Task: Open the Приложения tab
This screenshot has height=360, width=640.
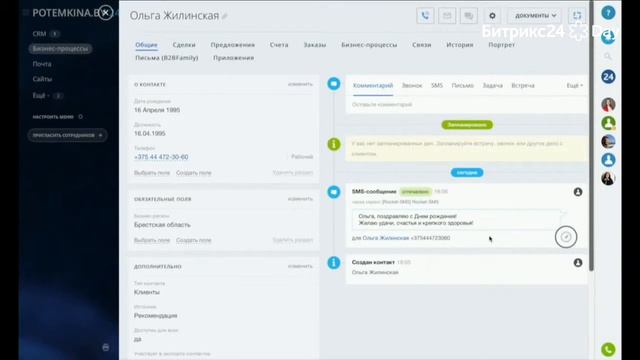Action: (233, 58)
